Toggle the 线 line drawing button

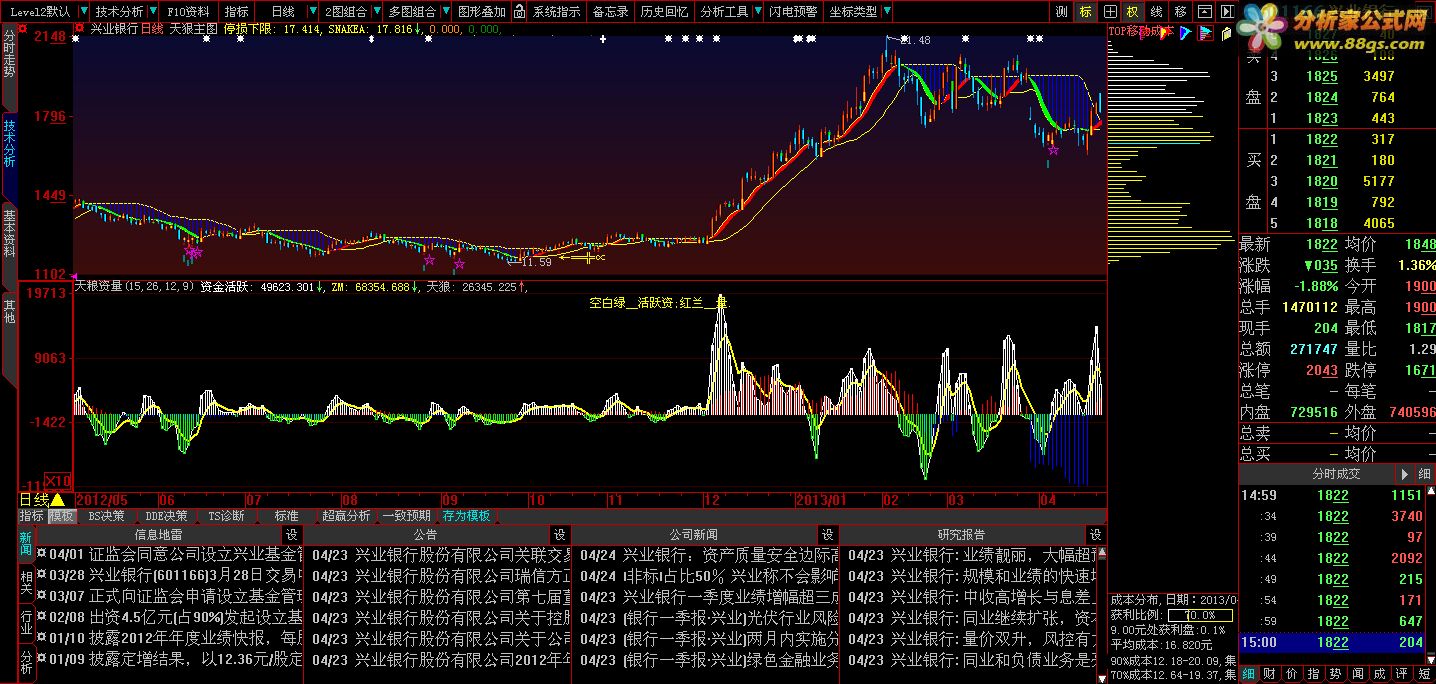[1156, 12]
